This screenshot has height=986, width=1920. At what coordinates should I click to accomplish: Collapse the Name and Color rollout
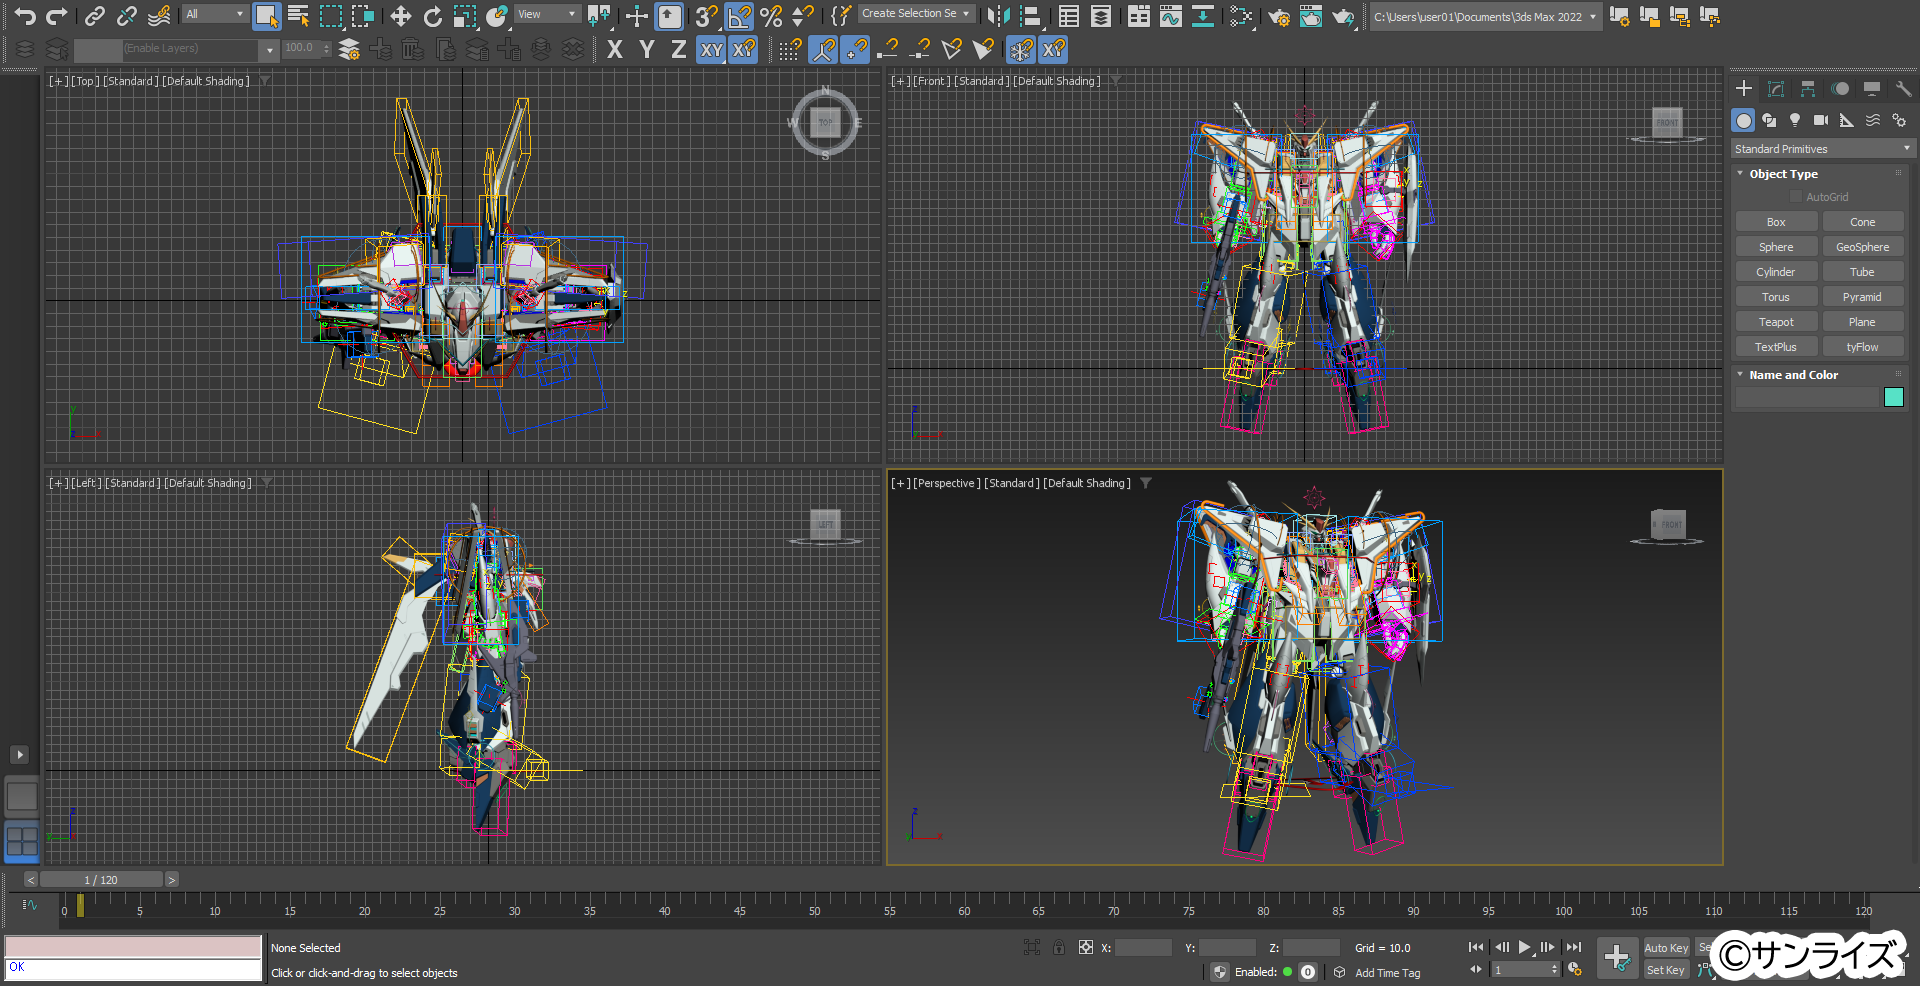[1740, 375]
